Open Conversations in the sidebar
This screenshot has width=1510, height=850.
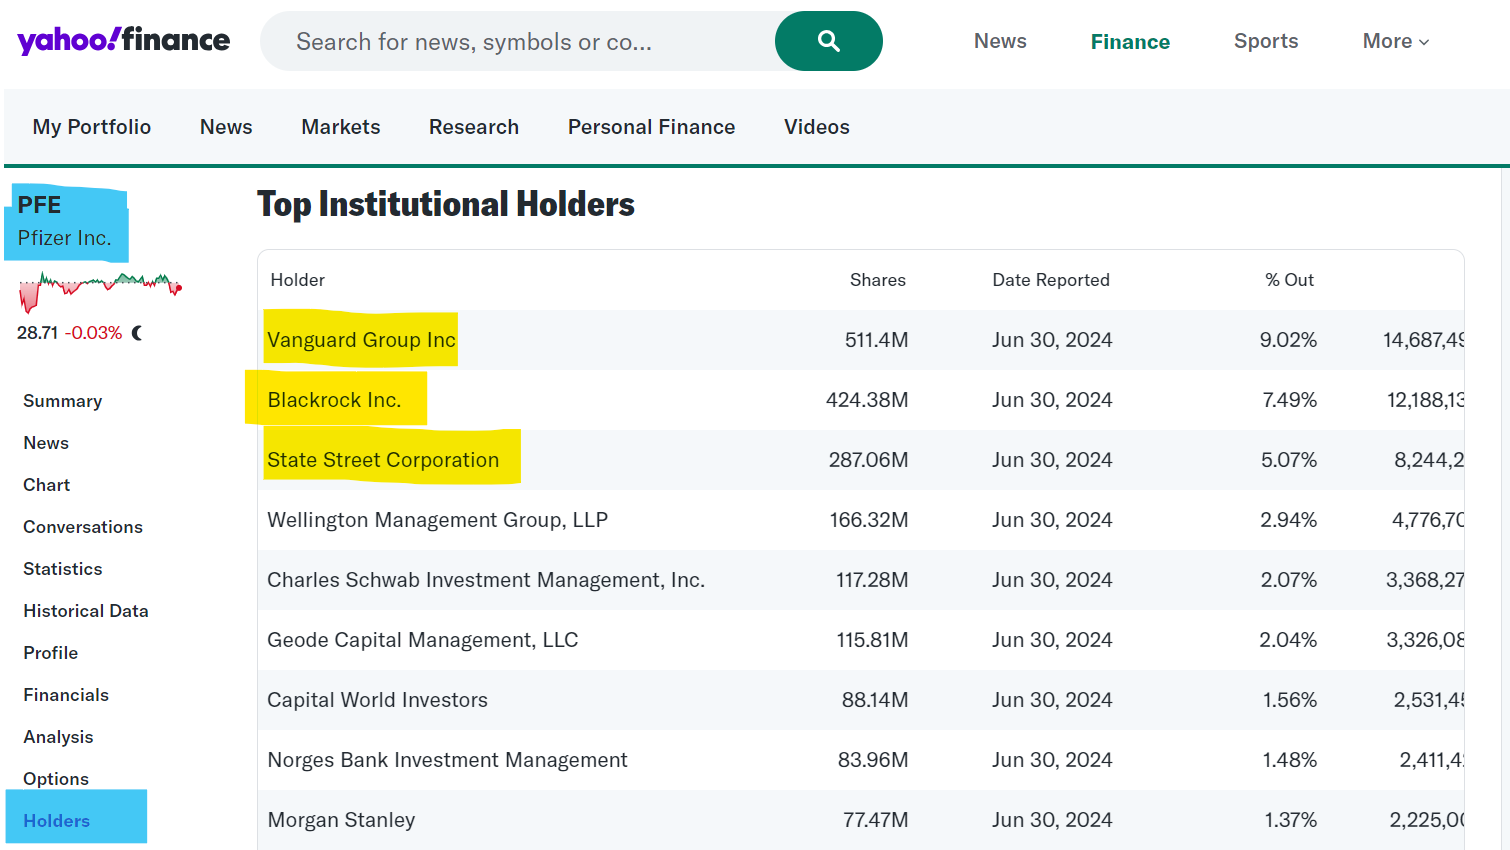coord(83,527)
